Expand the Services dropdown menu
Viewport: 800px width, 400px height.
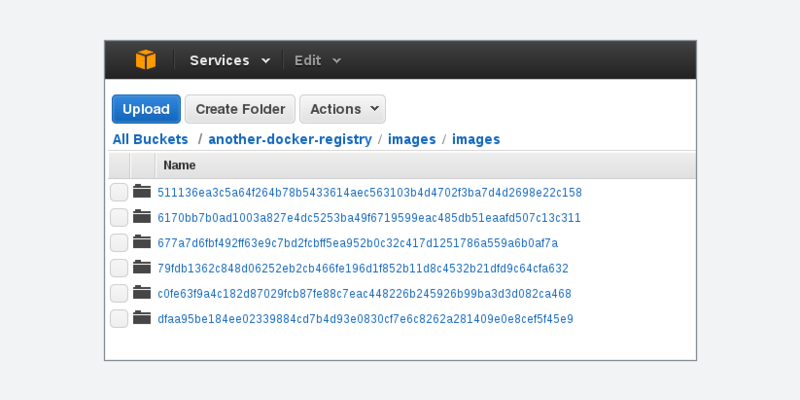[x=230, y=60]
